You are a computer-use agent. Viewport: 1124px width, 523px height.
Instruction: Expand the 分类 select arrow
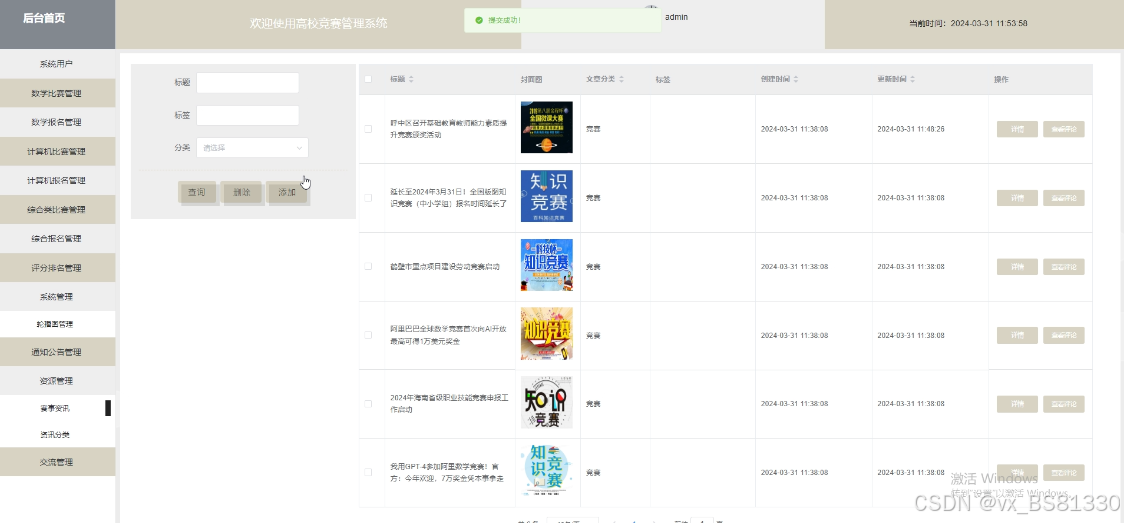[x=300, y=148]
